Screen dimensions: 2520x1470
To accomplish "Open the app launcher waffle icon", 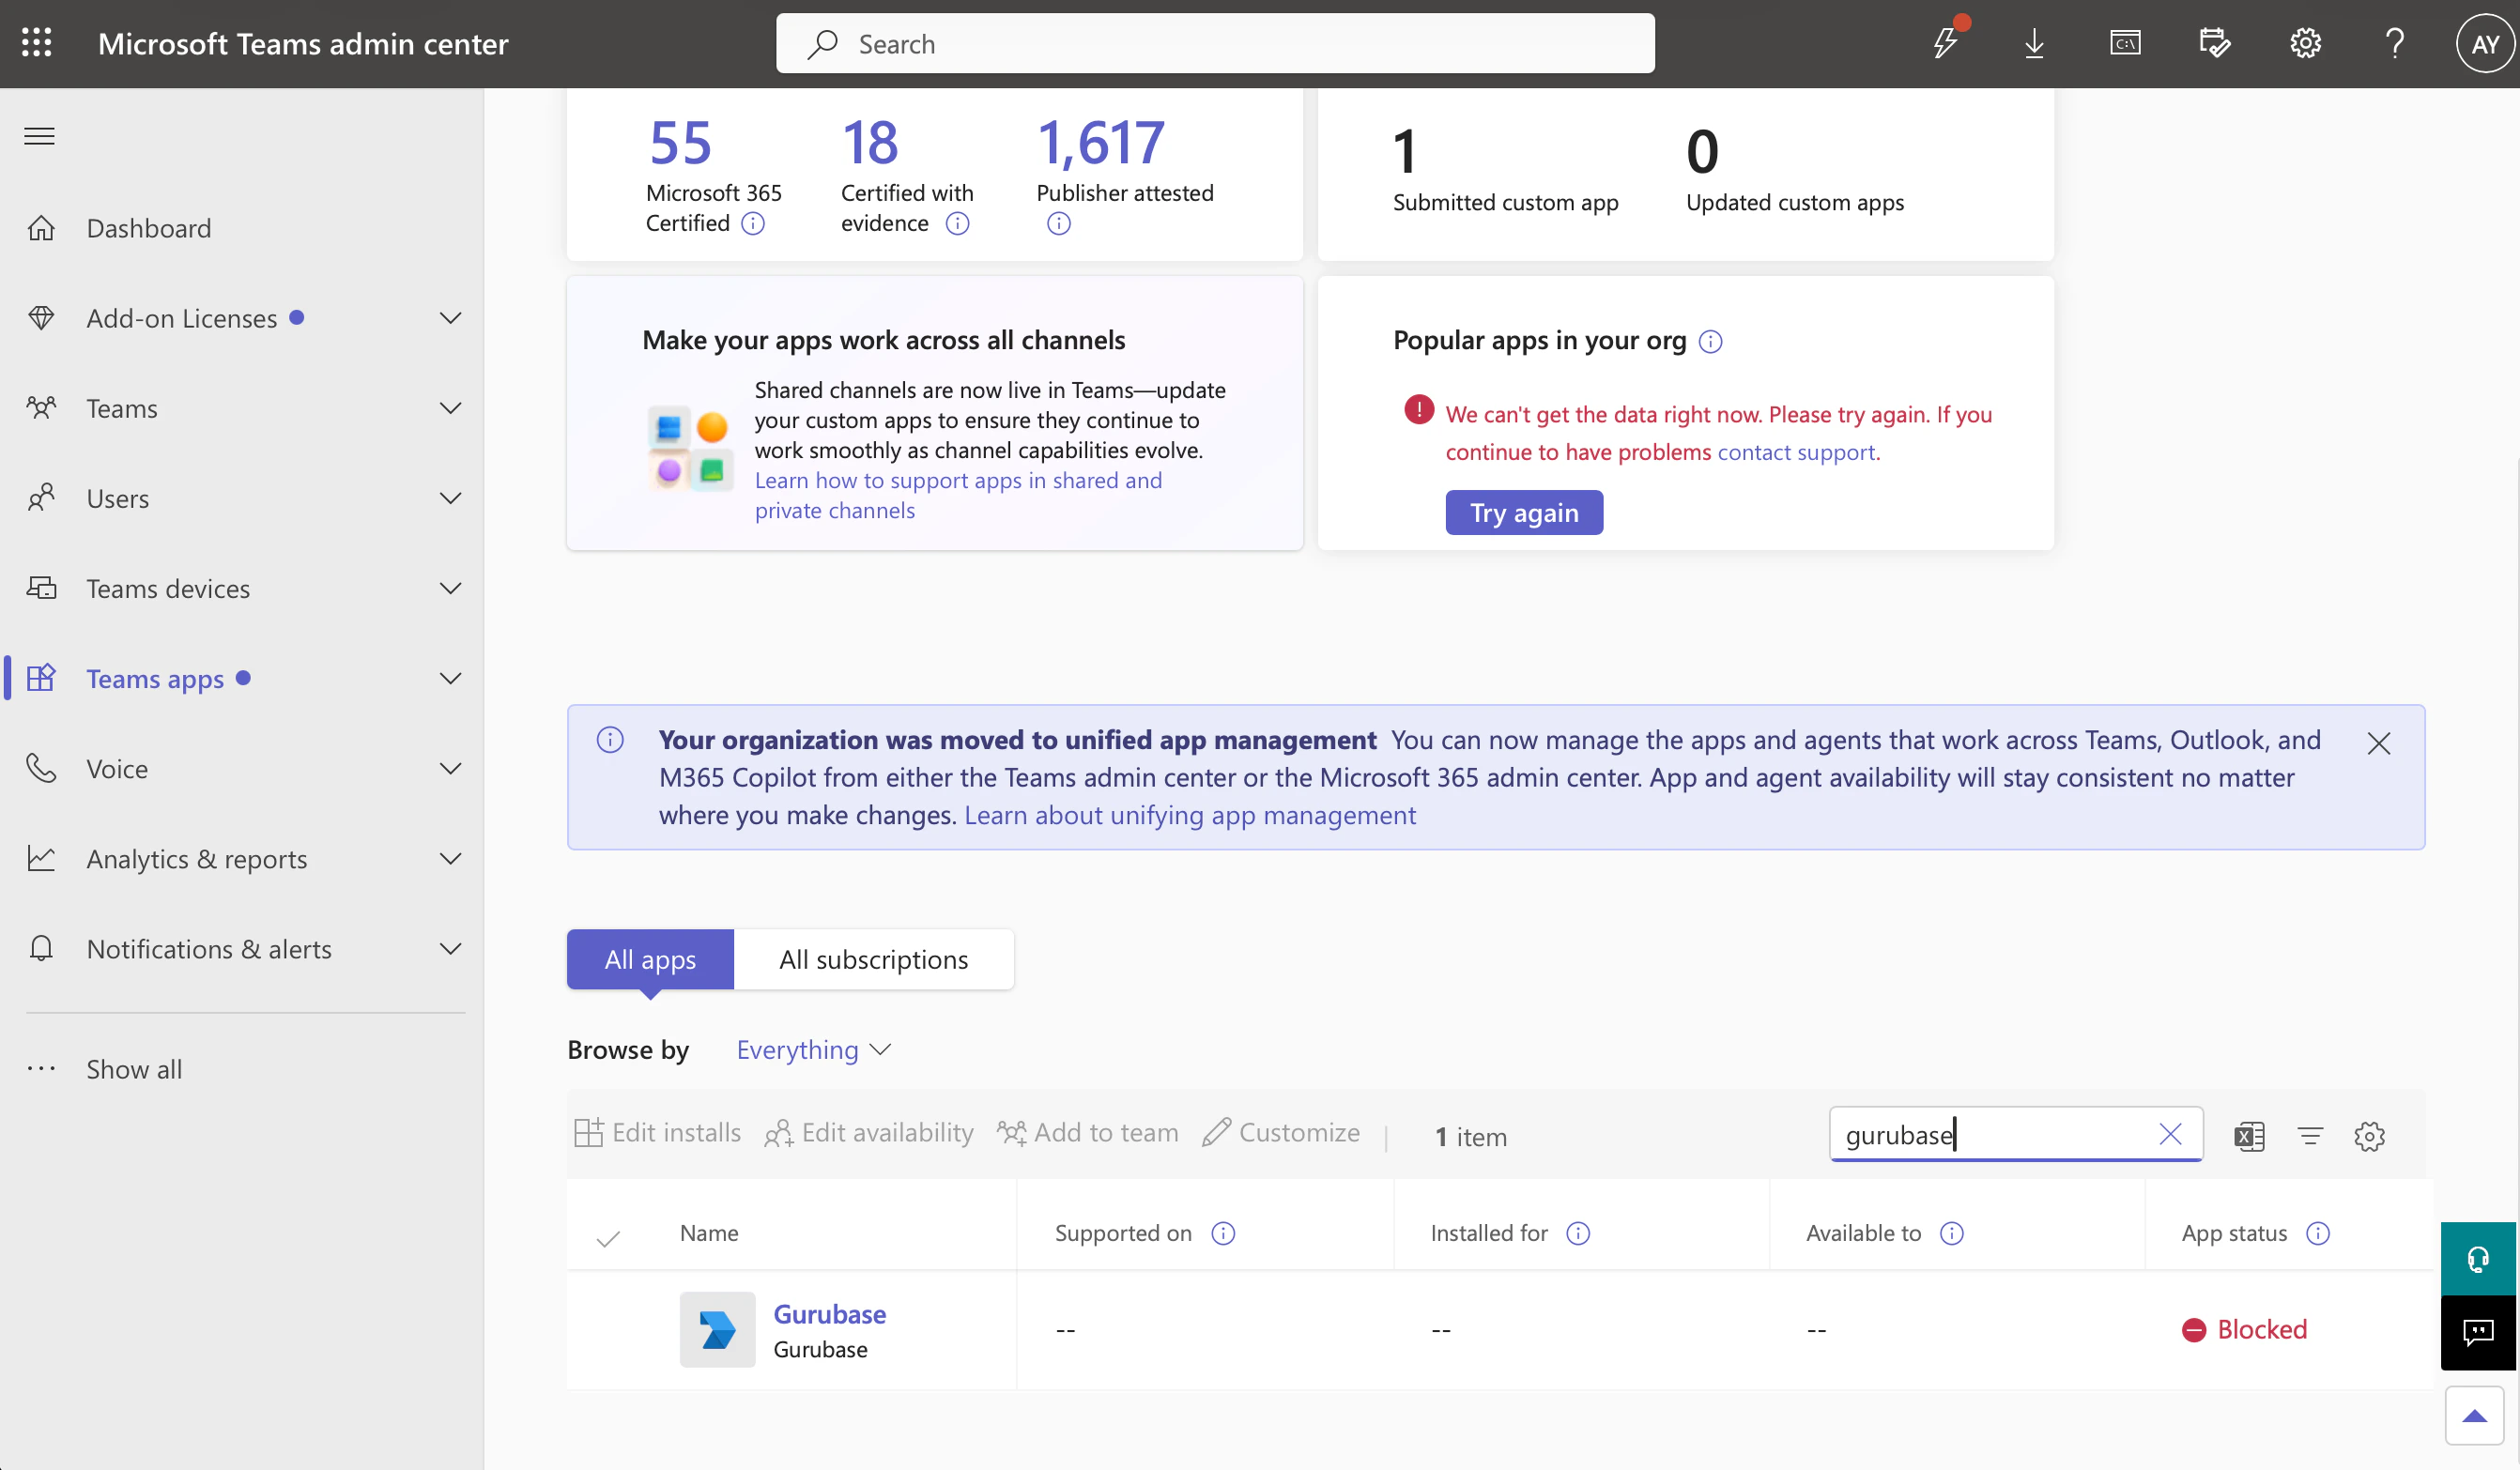I will (x=37, y=43).
